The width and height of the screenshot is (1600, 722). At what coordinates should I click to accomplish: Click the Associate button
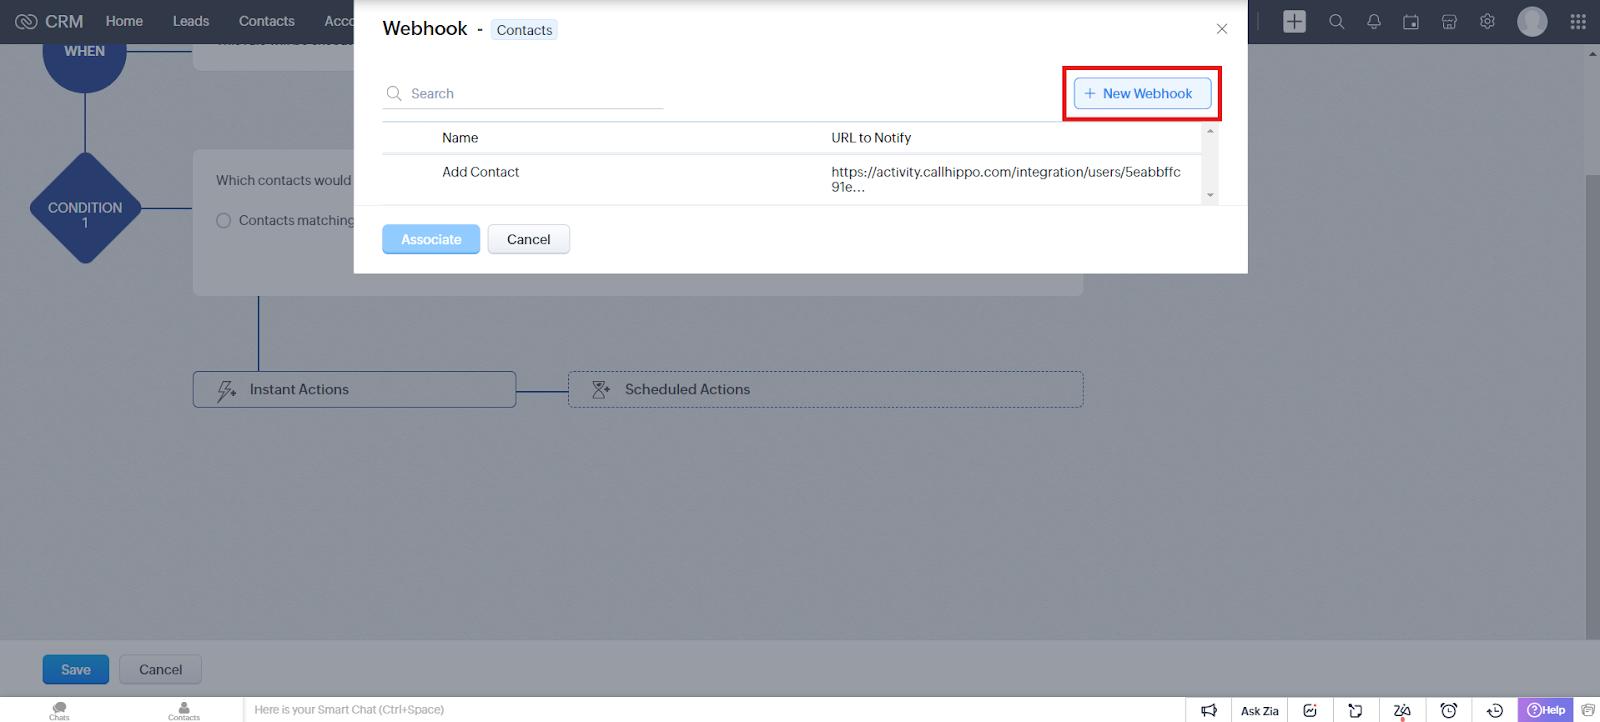pyautogui.click(x=431, y=239)
